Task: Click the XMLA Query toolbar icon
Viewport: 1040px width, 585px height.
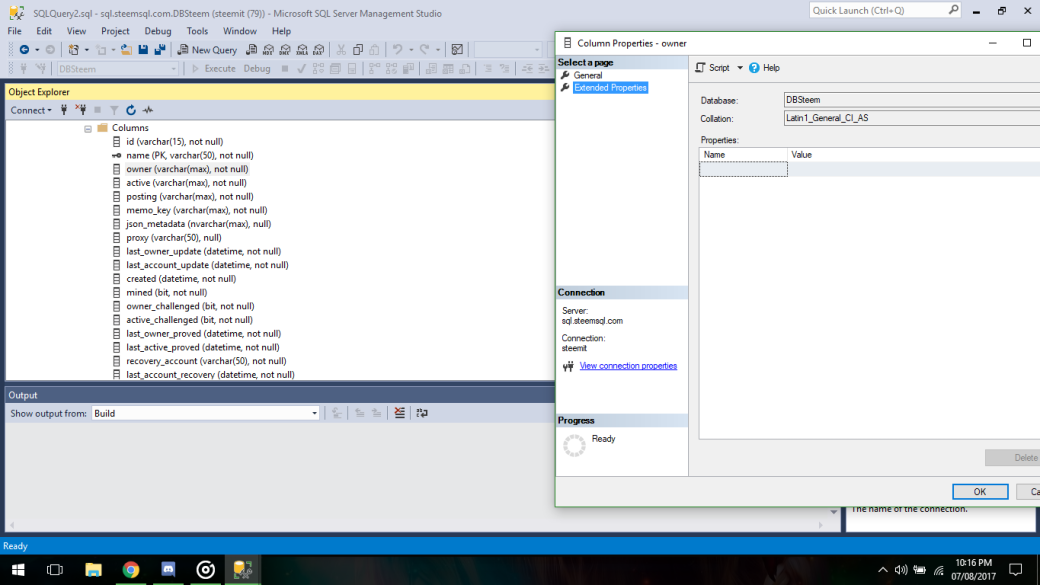Action: tap(302, 50)
